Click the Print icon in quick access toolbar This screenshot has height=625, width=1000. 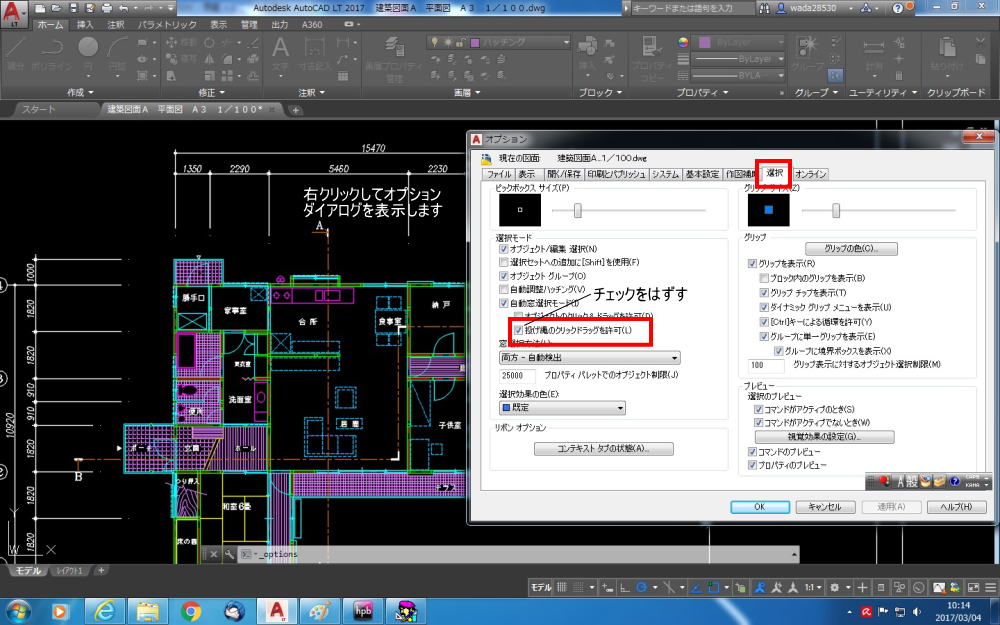[x=107, y=8]
